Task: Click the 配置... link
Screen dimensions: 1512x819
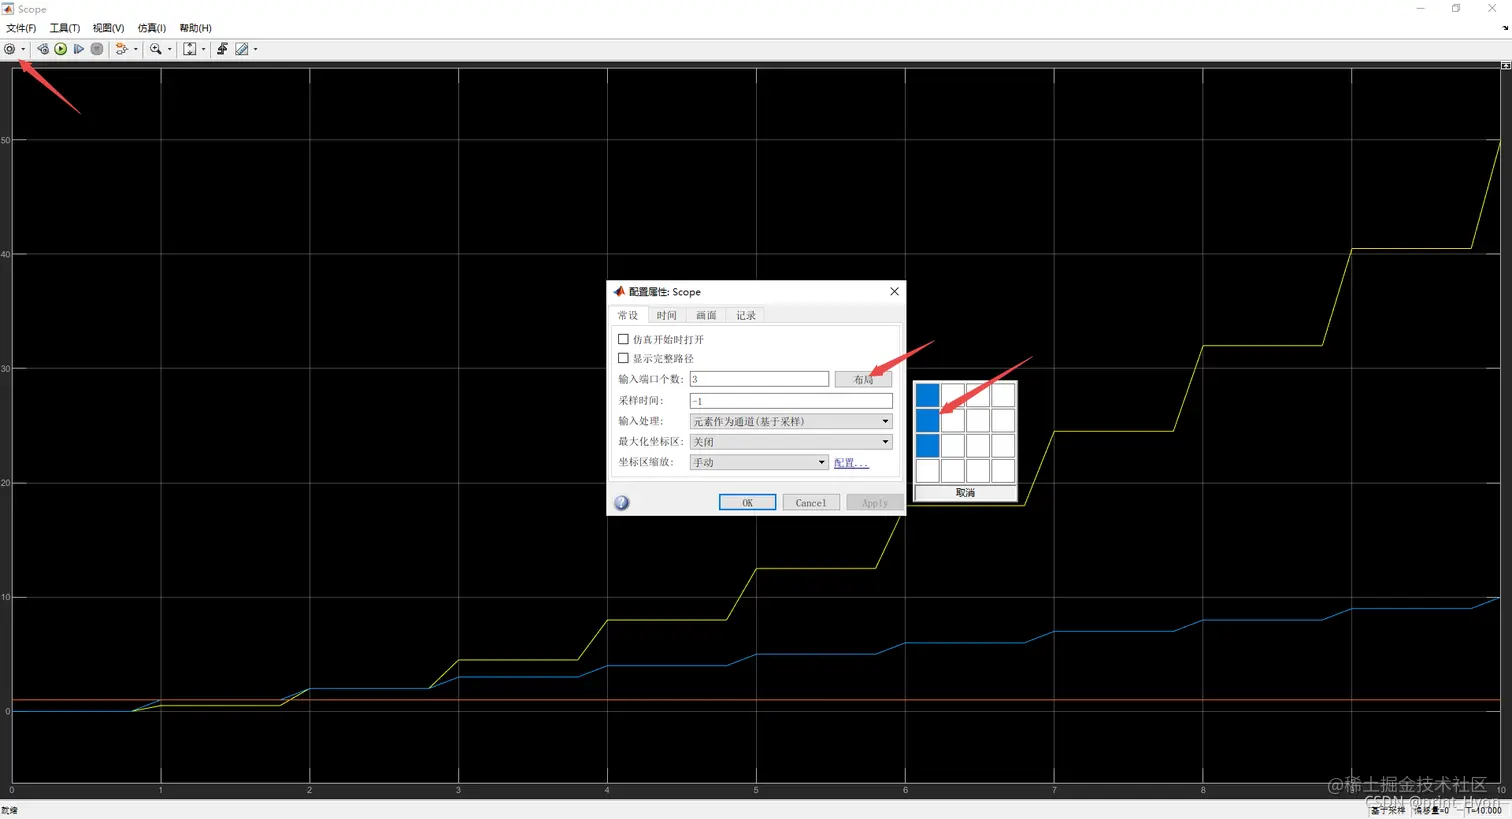Action: 851,462
